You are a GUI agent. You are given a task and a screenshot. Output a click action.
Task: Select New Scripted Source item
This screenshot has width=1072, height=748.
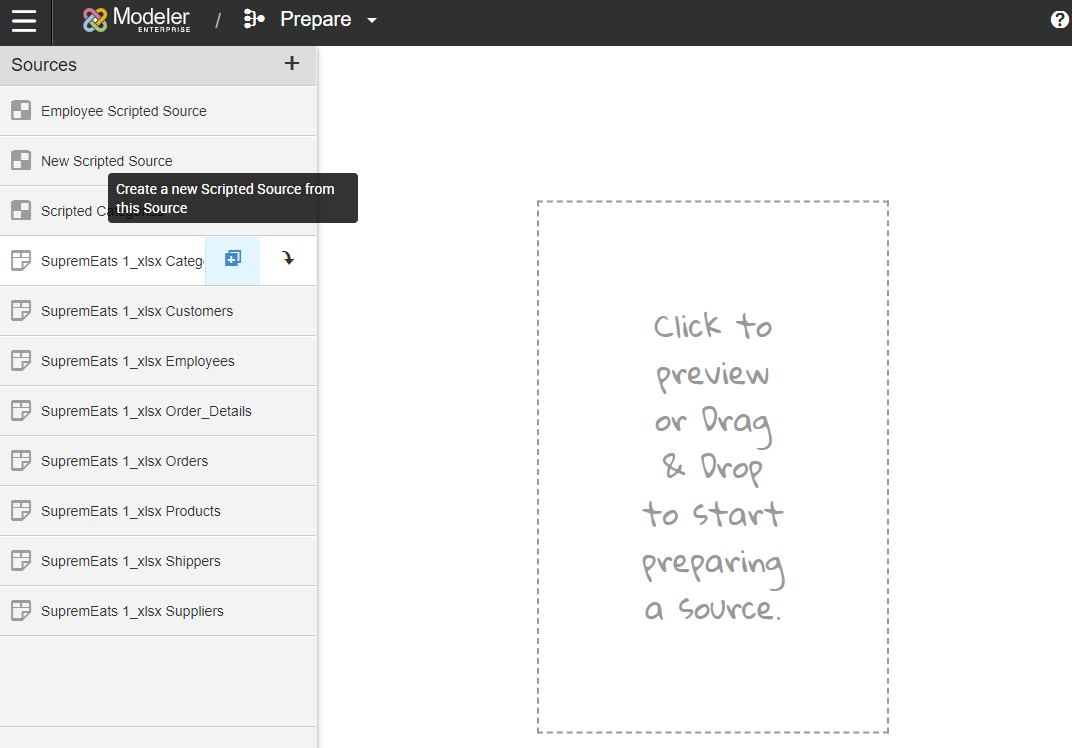click(106, 161)
